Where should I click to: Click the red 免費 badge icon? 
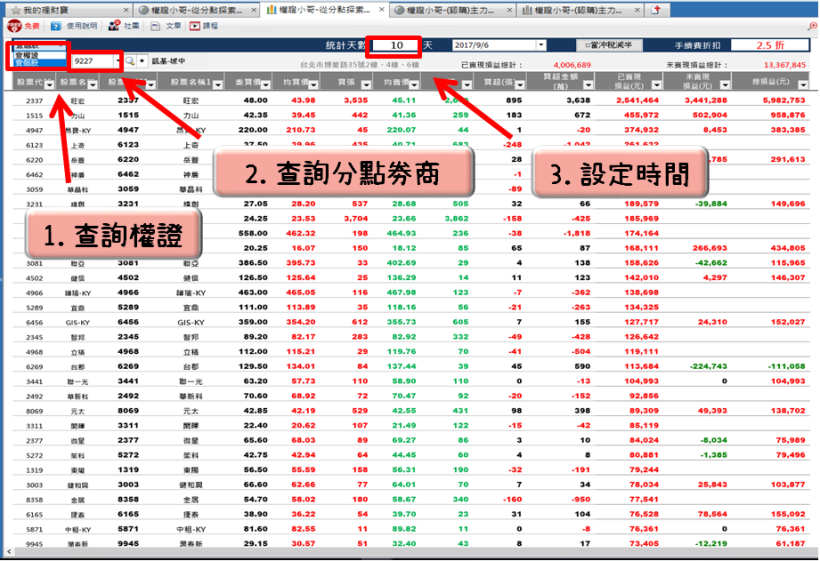tap(15, 26)
